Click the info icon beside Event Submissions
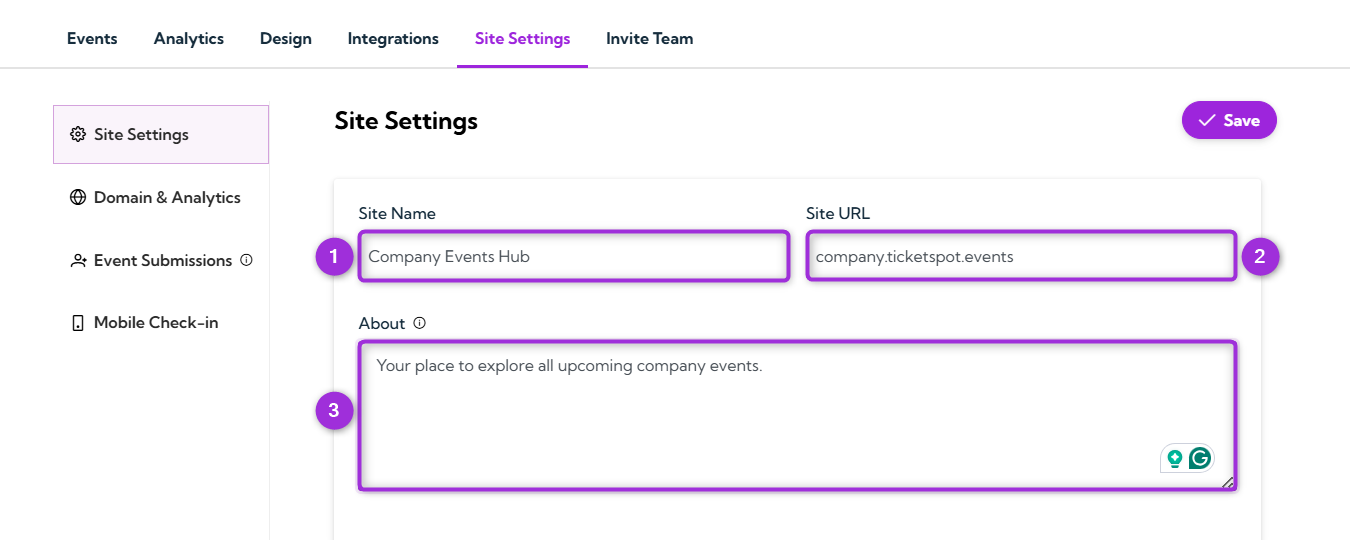Viewport: 1350px width, 540px height. tap(247, 260)
